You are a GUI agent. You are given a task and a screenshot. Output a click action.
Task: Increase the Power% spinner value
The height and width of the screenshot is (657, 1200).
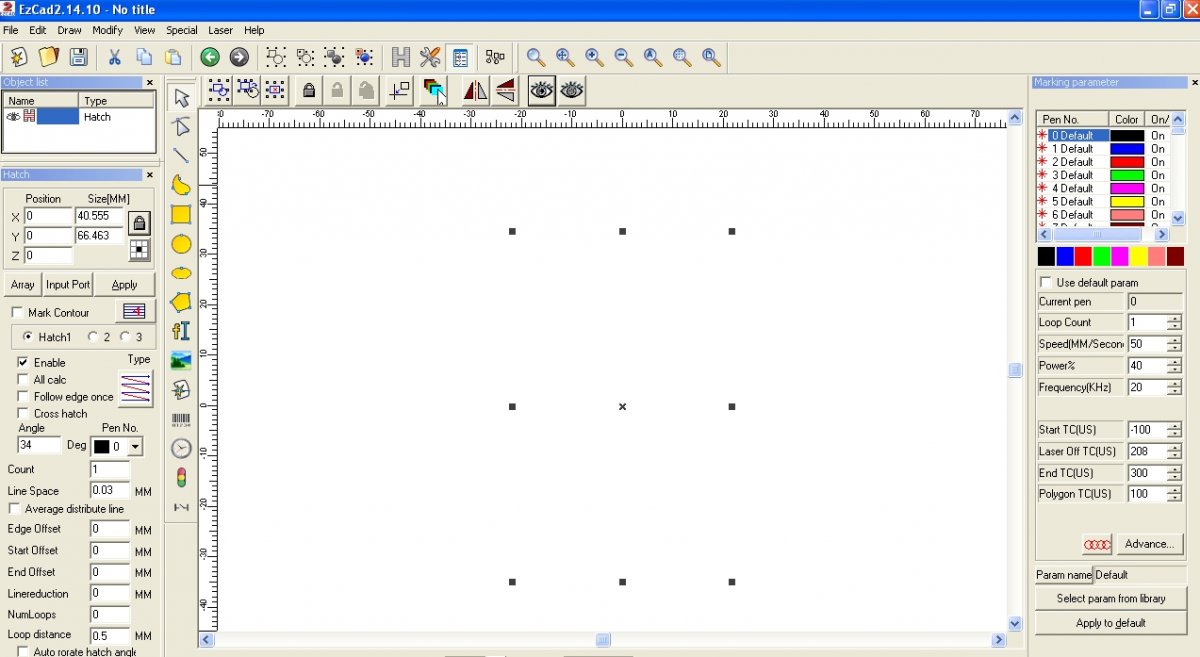[x=1174, y=362]
